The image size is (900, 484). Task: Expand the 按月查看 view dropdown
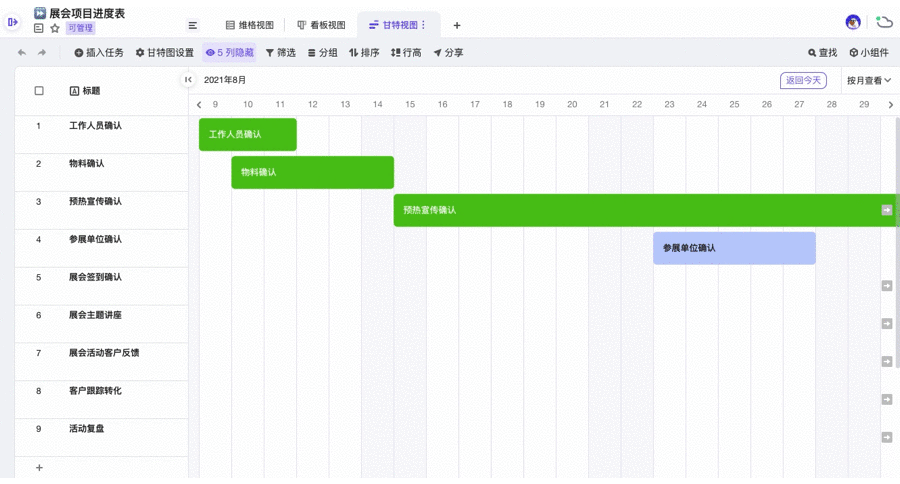click(x=868, y=80)
